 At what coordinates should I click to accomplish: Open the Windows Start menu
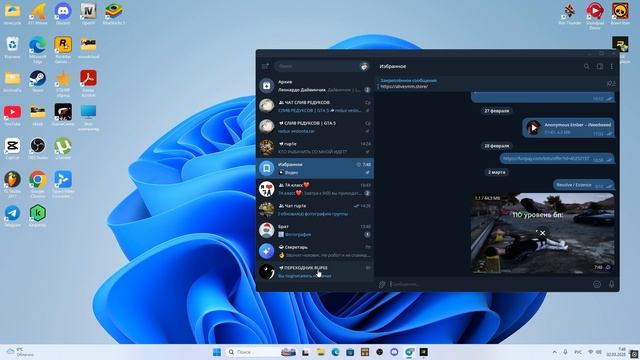[x=217, y=352]
